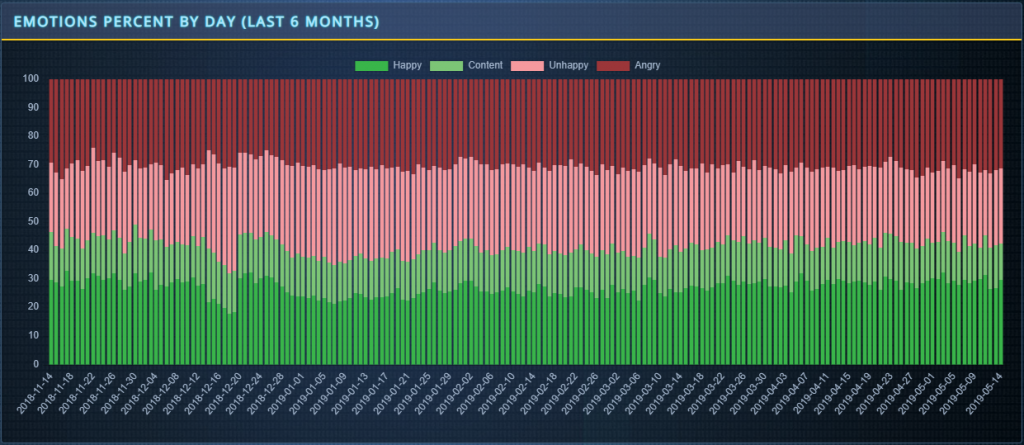This screenshot has height=445, width=1024.
Task: Click the 0 label on the y-axis
Action: tap(36, 364)
